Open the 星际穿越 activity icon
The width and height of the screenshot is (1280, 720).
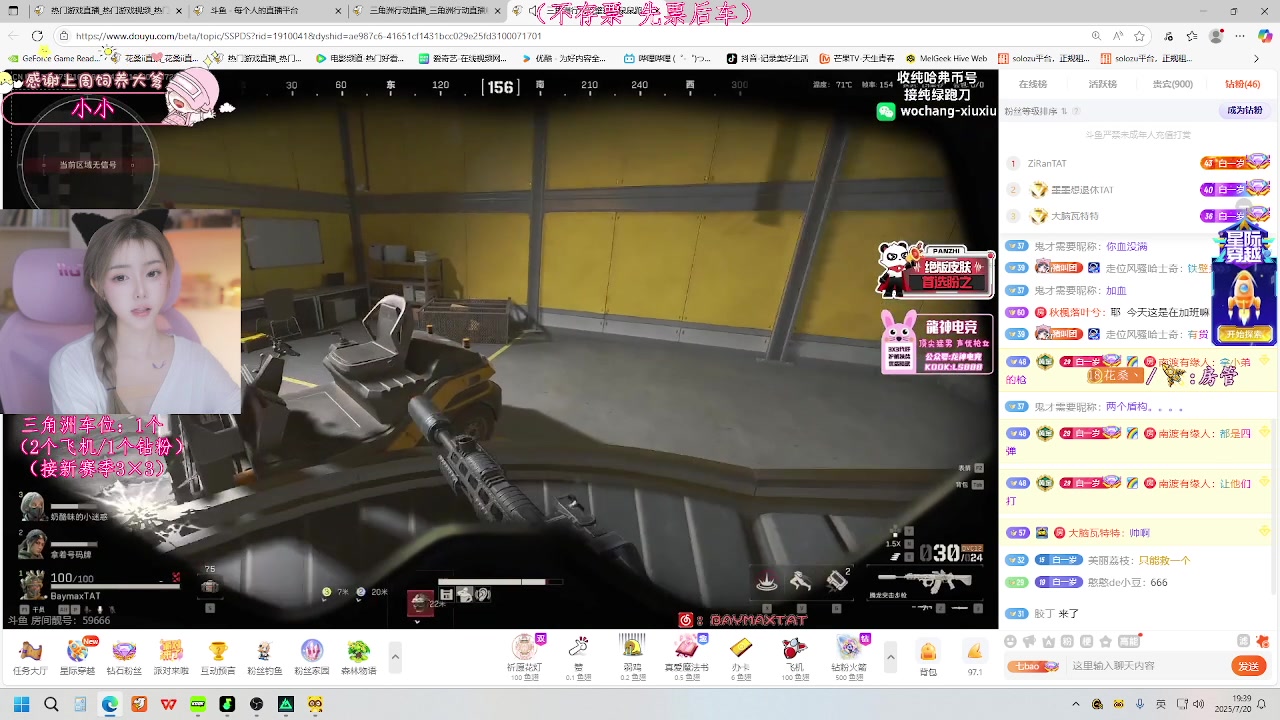77,657
